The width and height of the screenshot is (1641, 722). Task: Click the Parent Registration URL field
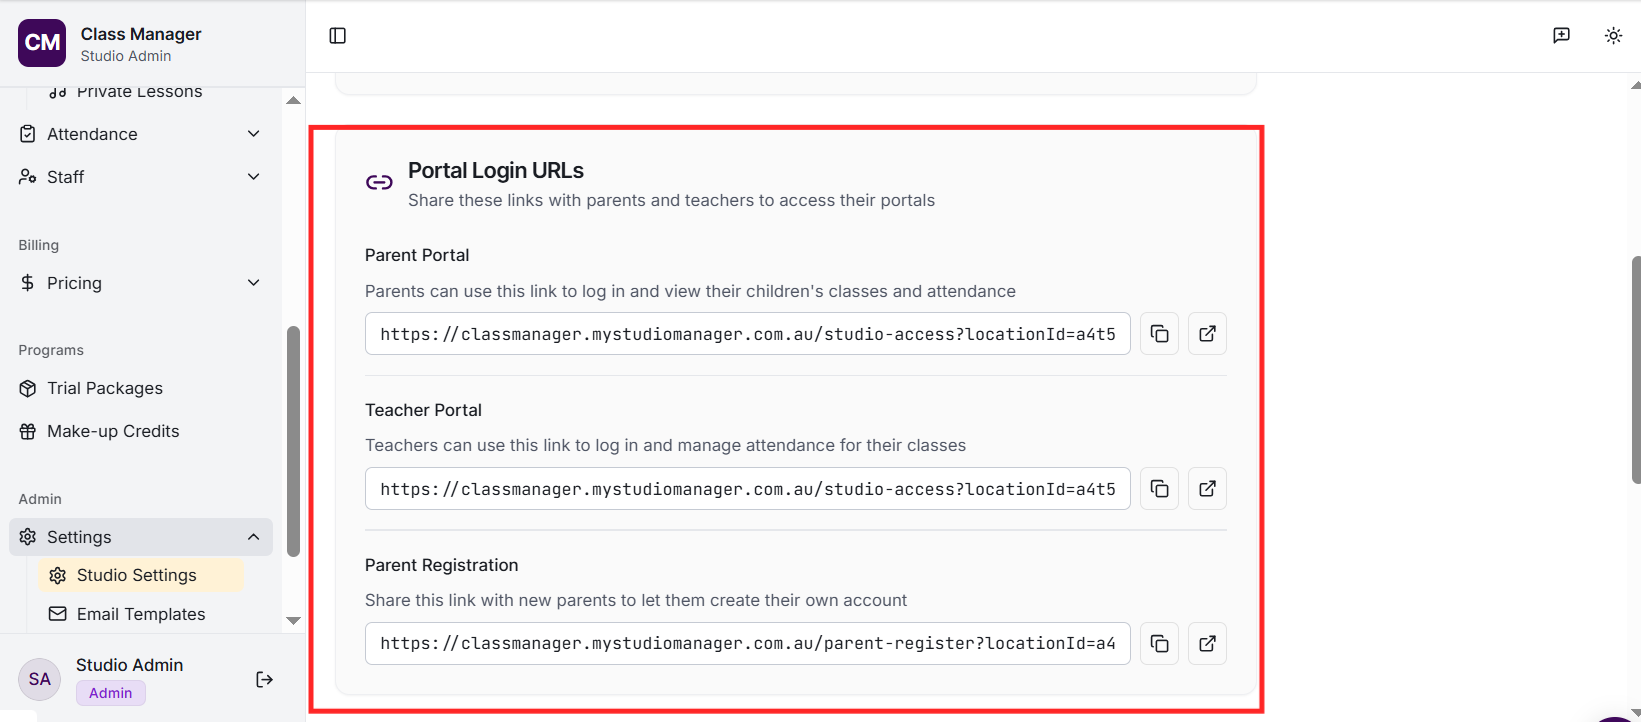[747, 644]
